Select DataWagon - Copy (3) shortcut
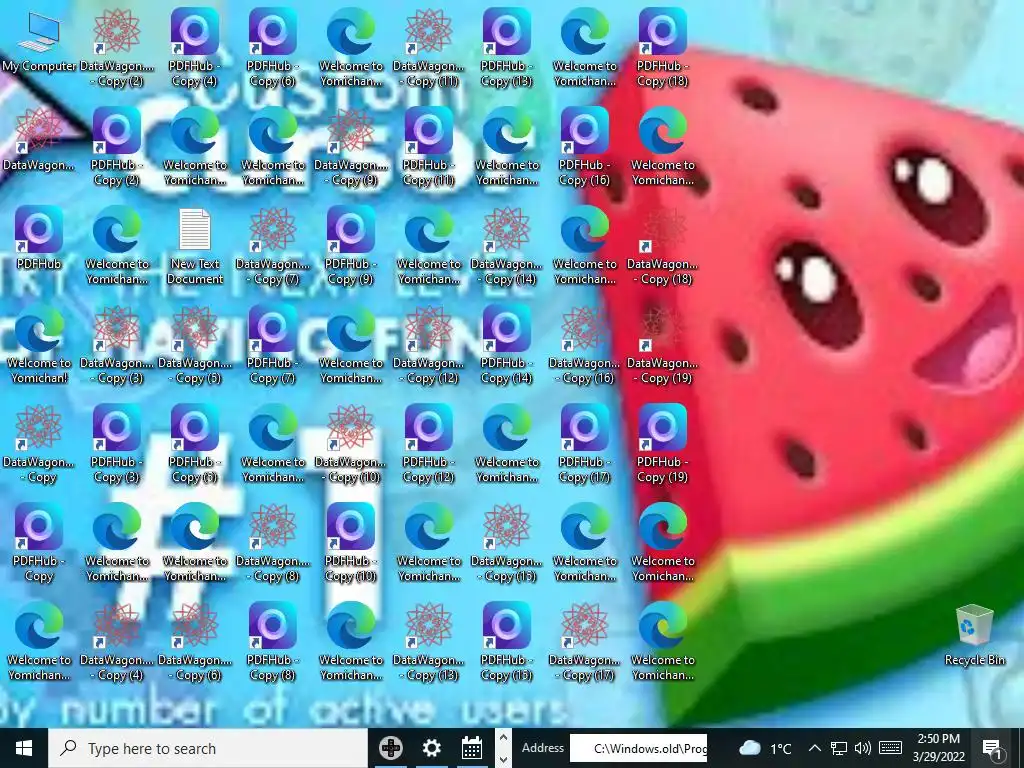Viewport: 1024px width, 768px height. click(x=117, y=345)
